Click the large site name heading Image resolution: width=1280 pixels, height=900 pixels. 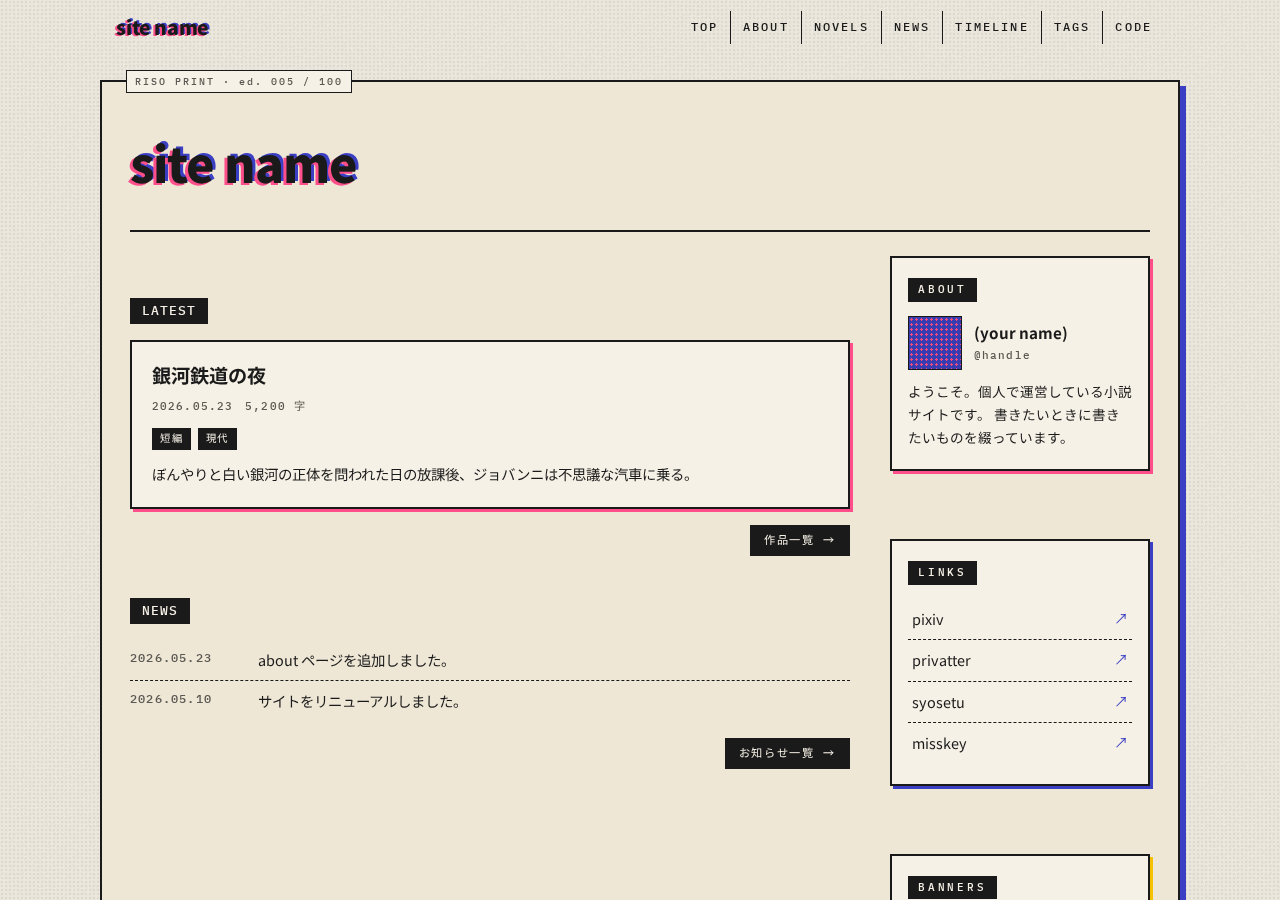pyautogui.click(x=243, y=164)
